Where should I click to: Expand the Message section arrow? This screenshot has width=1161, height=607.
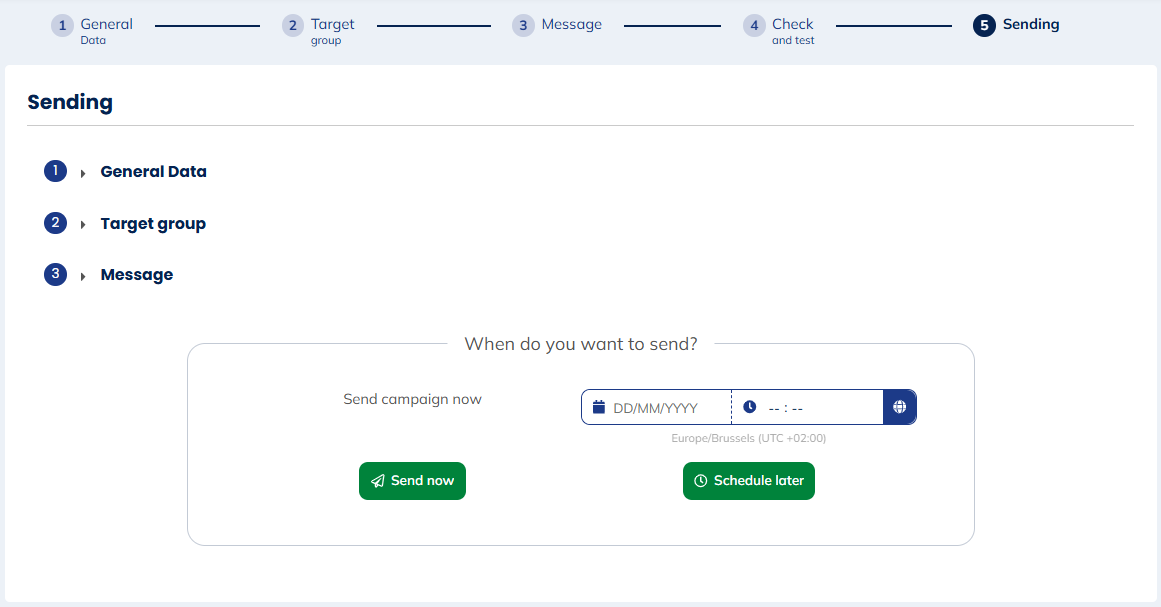pos(83,276)
